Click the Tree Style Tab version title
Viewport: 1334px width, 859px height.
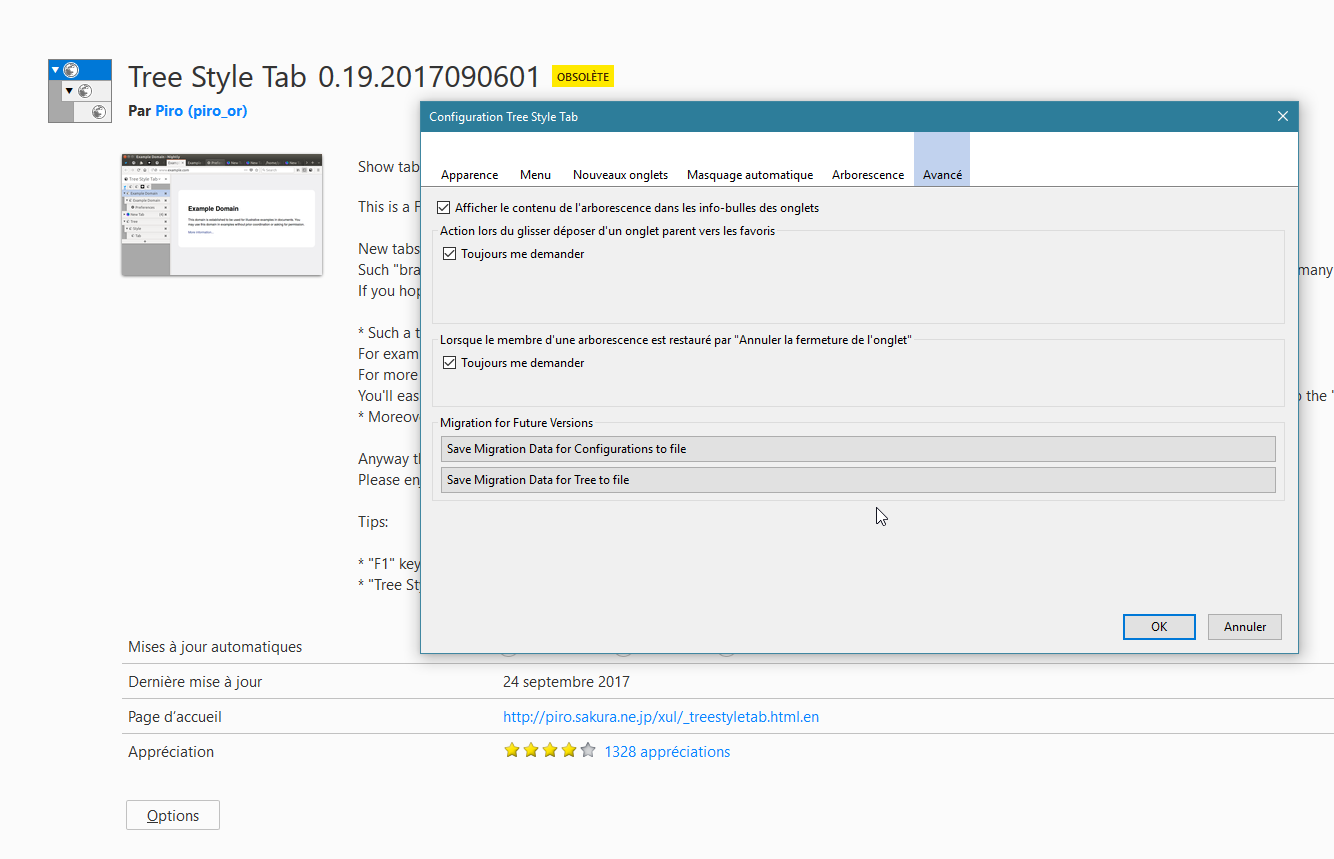tap(334, 77)
